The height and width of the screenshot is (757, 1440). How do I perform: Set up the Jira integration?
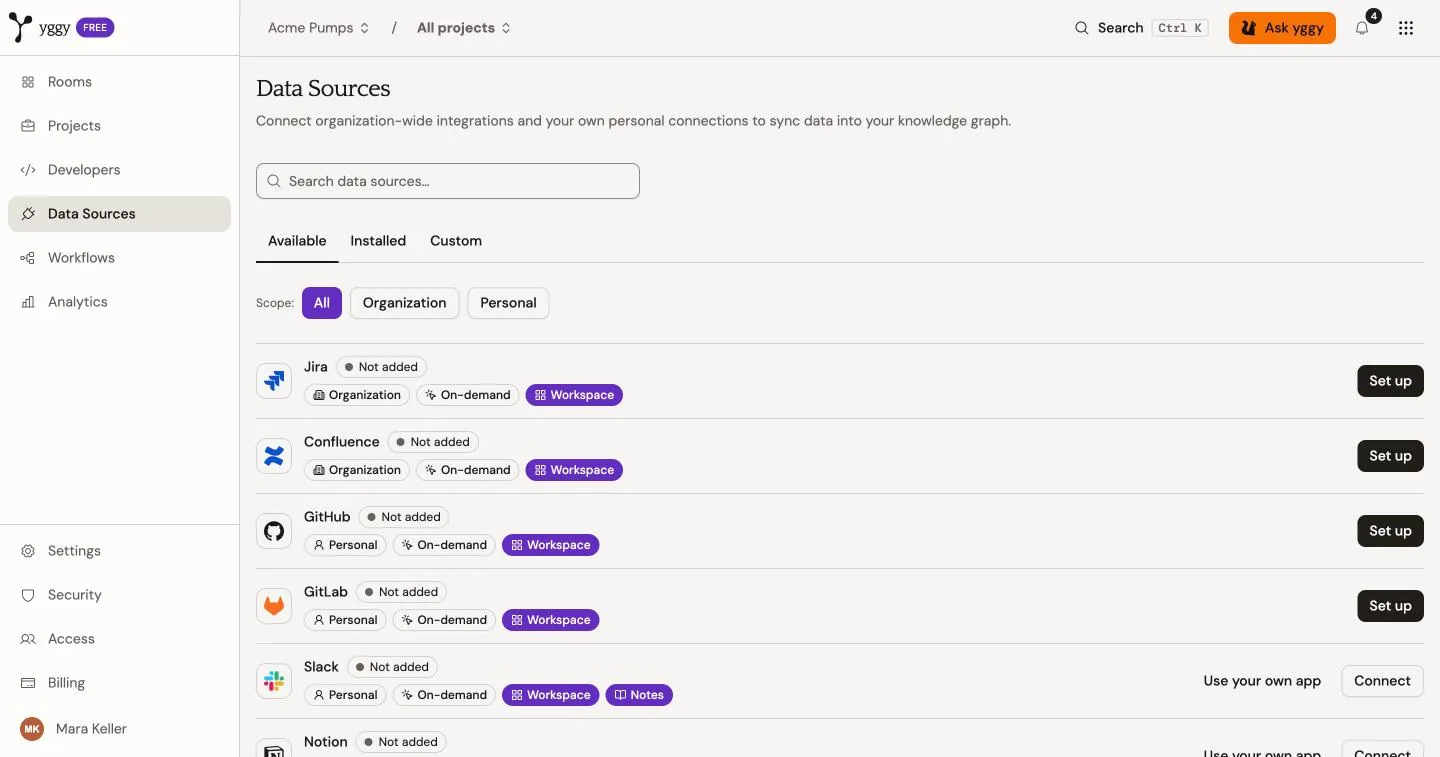(x=1390, y=381)
